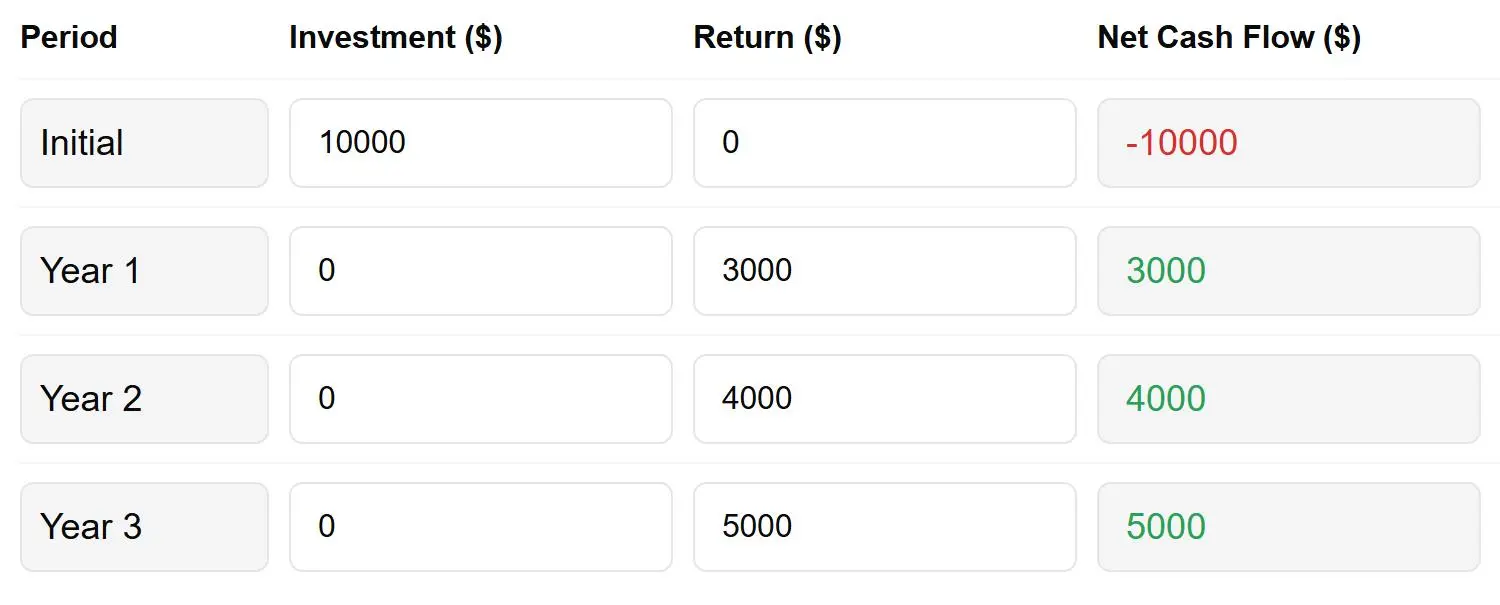
Task: Click the Year 2 period label
Action: click(144, 398)
